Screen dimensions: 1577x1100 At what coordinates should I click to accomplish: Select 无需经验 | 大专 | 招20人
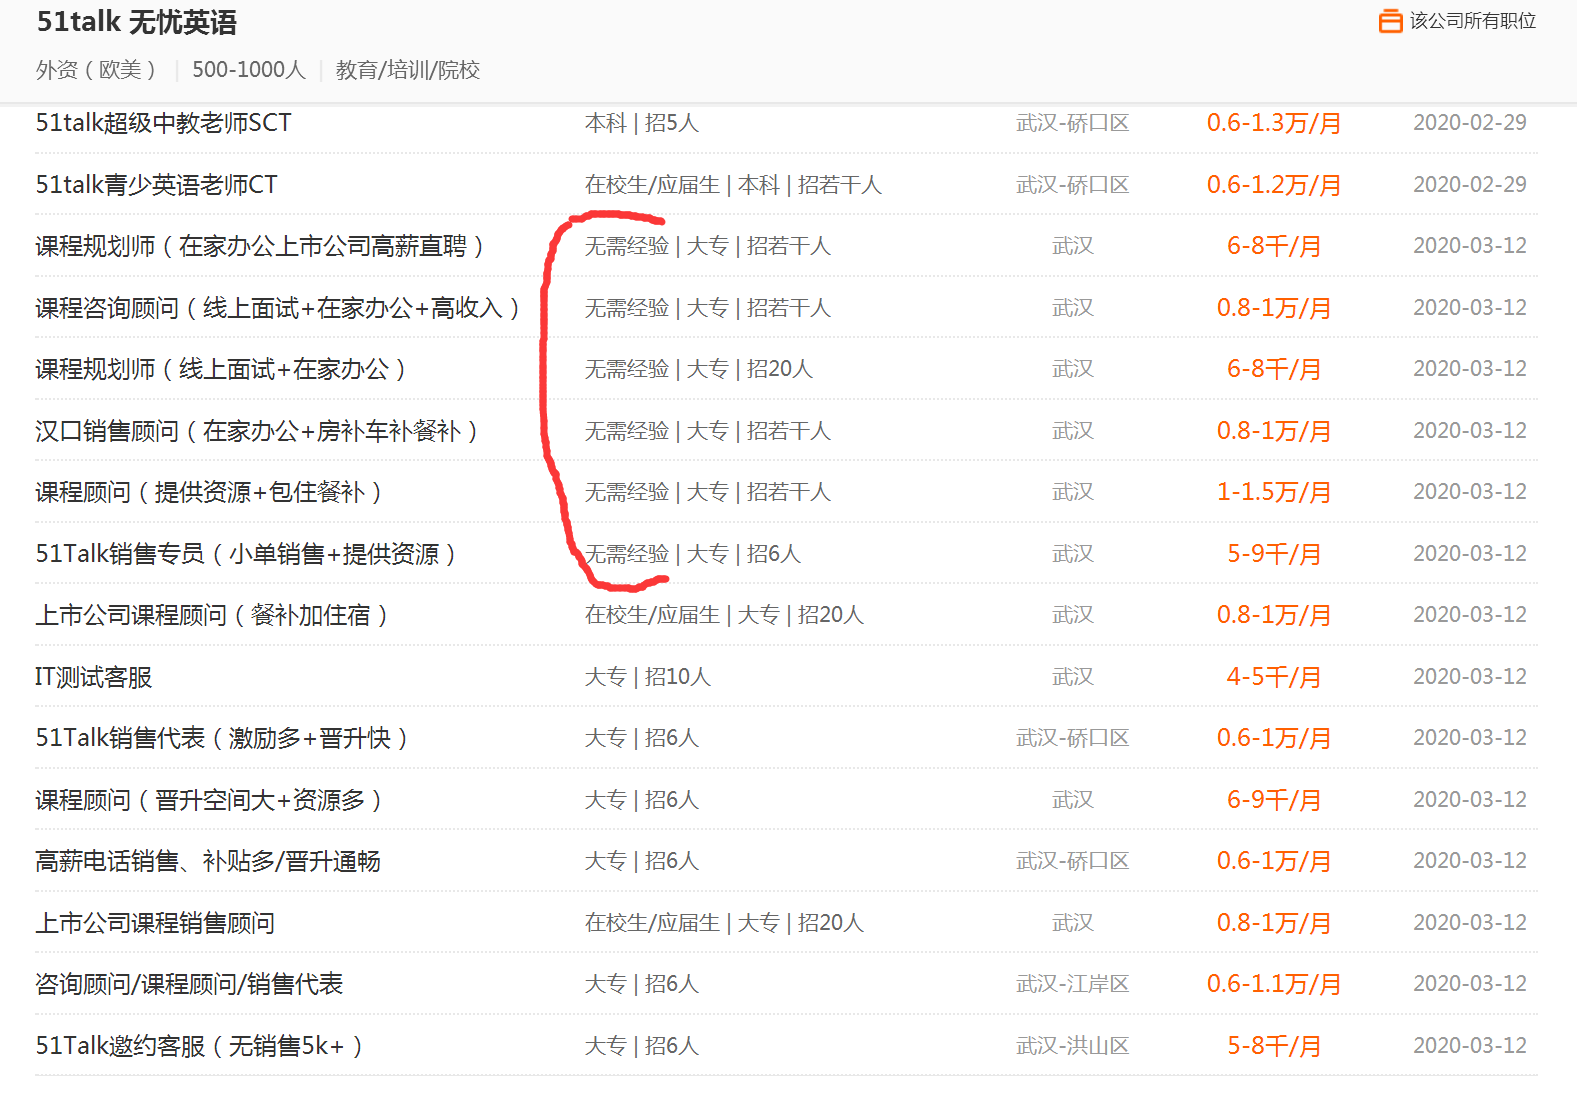point(699,369)
